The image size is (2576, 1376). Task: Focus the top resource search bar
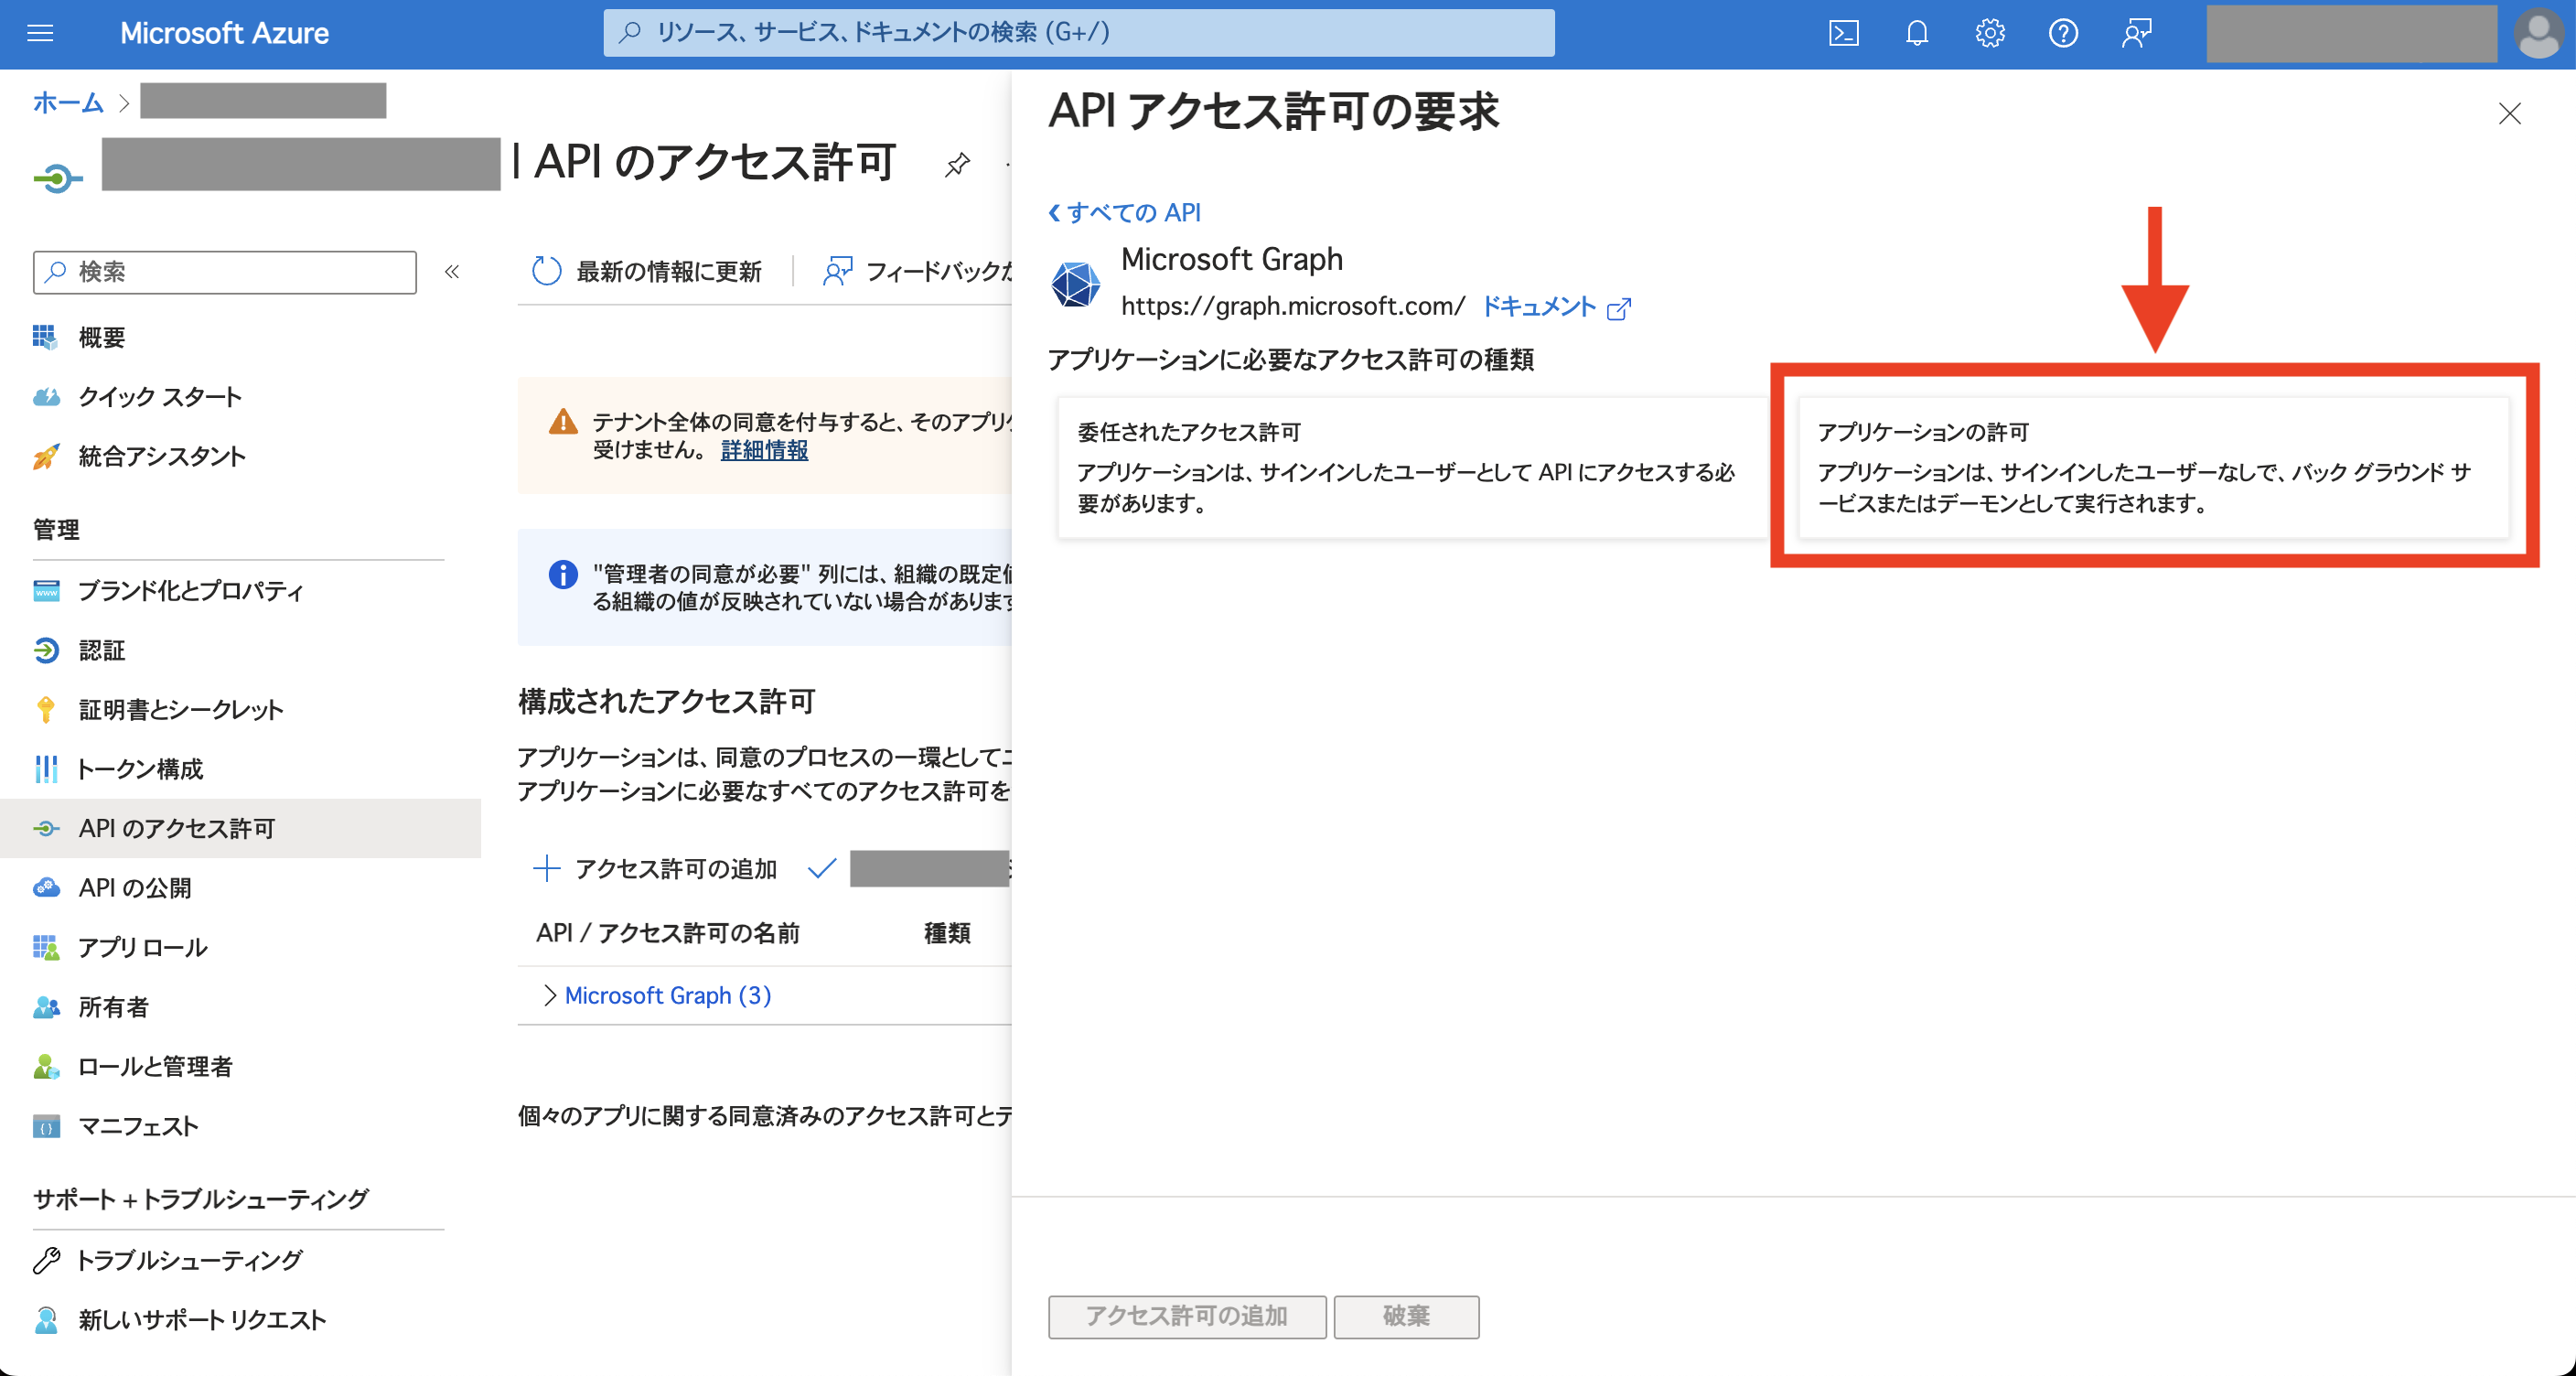point(1078,33)
